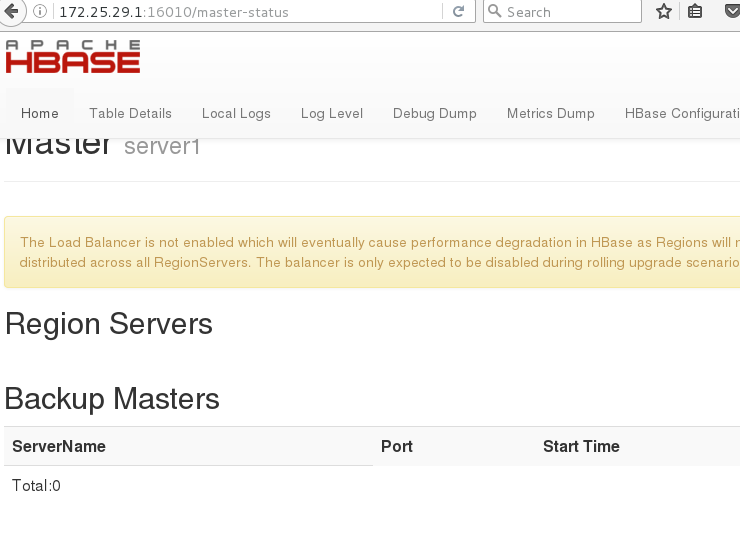Image resolution: width=740 pixels, height=549 pixels.
Task: Open the site information icon in the address bar
Action: click(x=40, y=11)
